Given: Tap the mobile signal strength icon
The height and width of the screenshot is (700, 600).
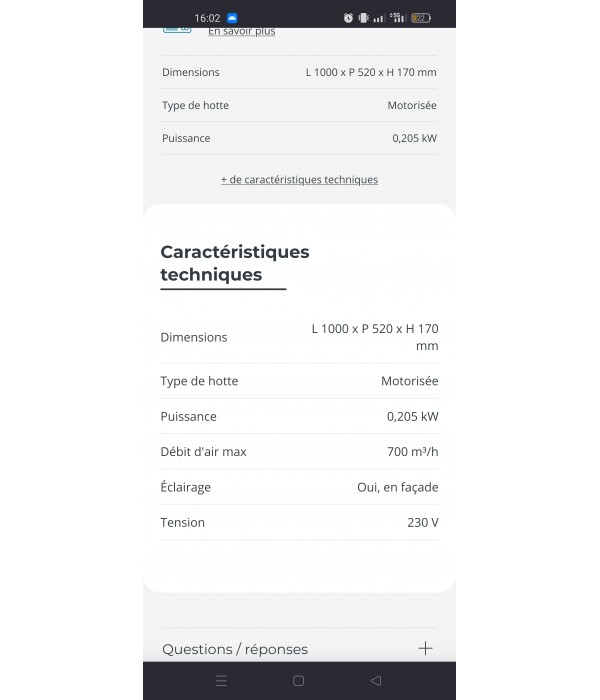Looking at the screenshot, I should (379, 18).
